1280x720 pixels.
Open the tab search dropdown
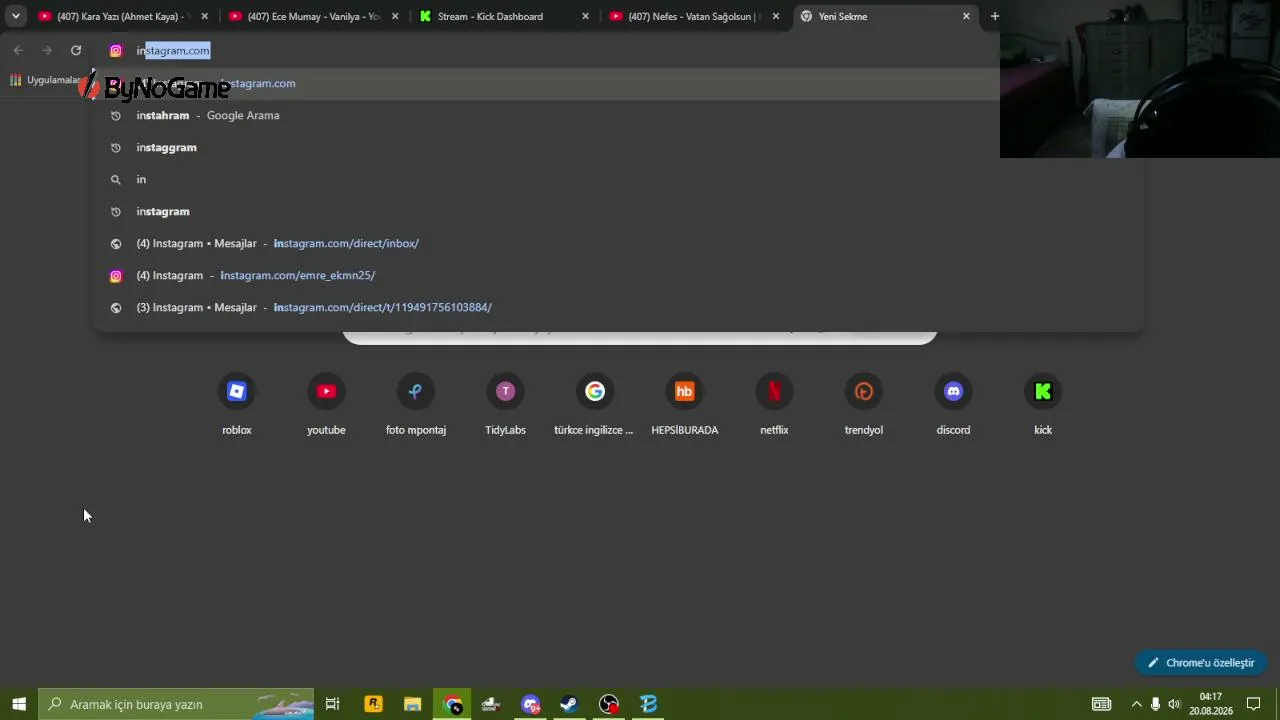click(15, 16)
